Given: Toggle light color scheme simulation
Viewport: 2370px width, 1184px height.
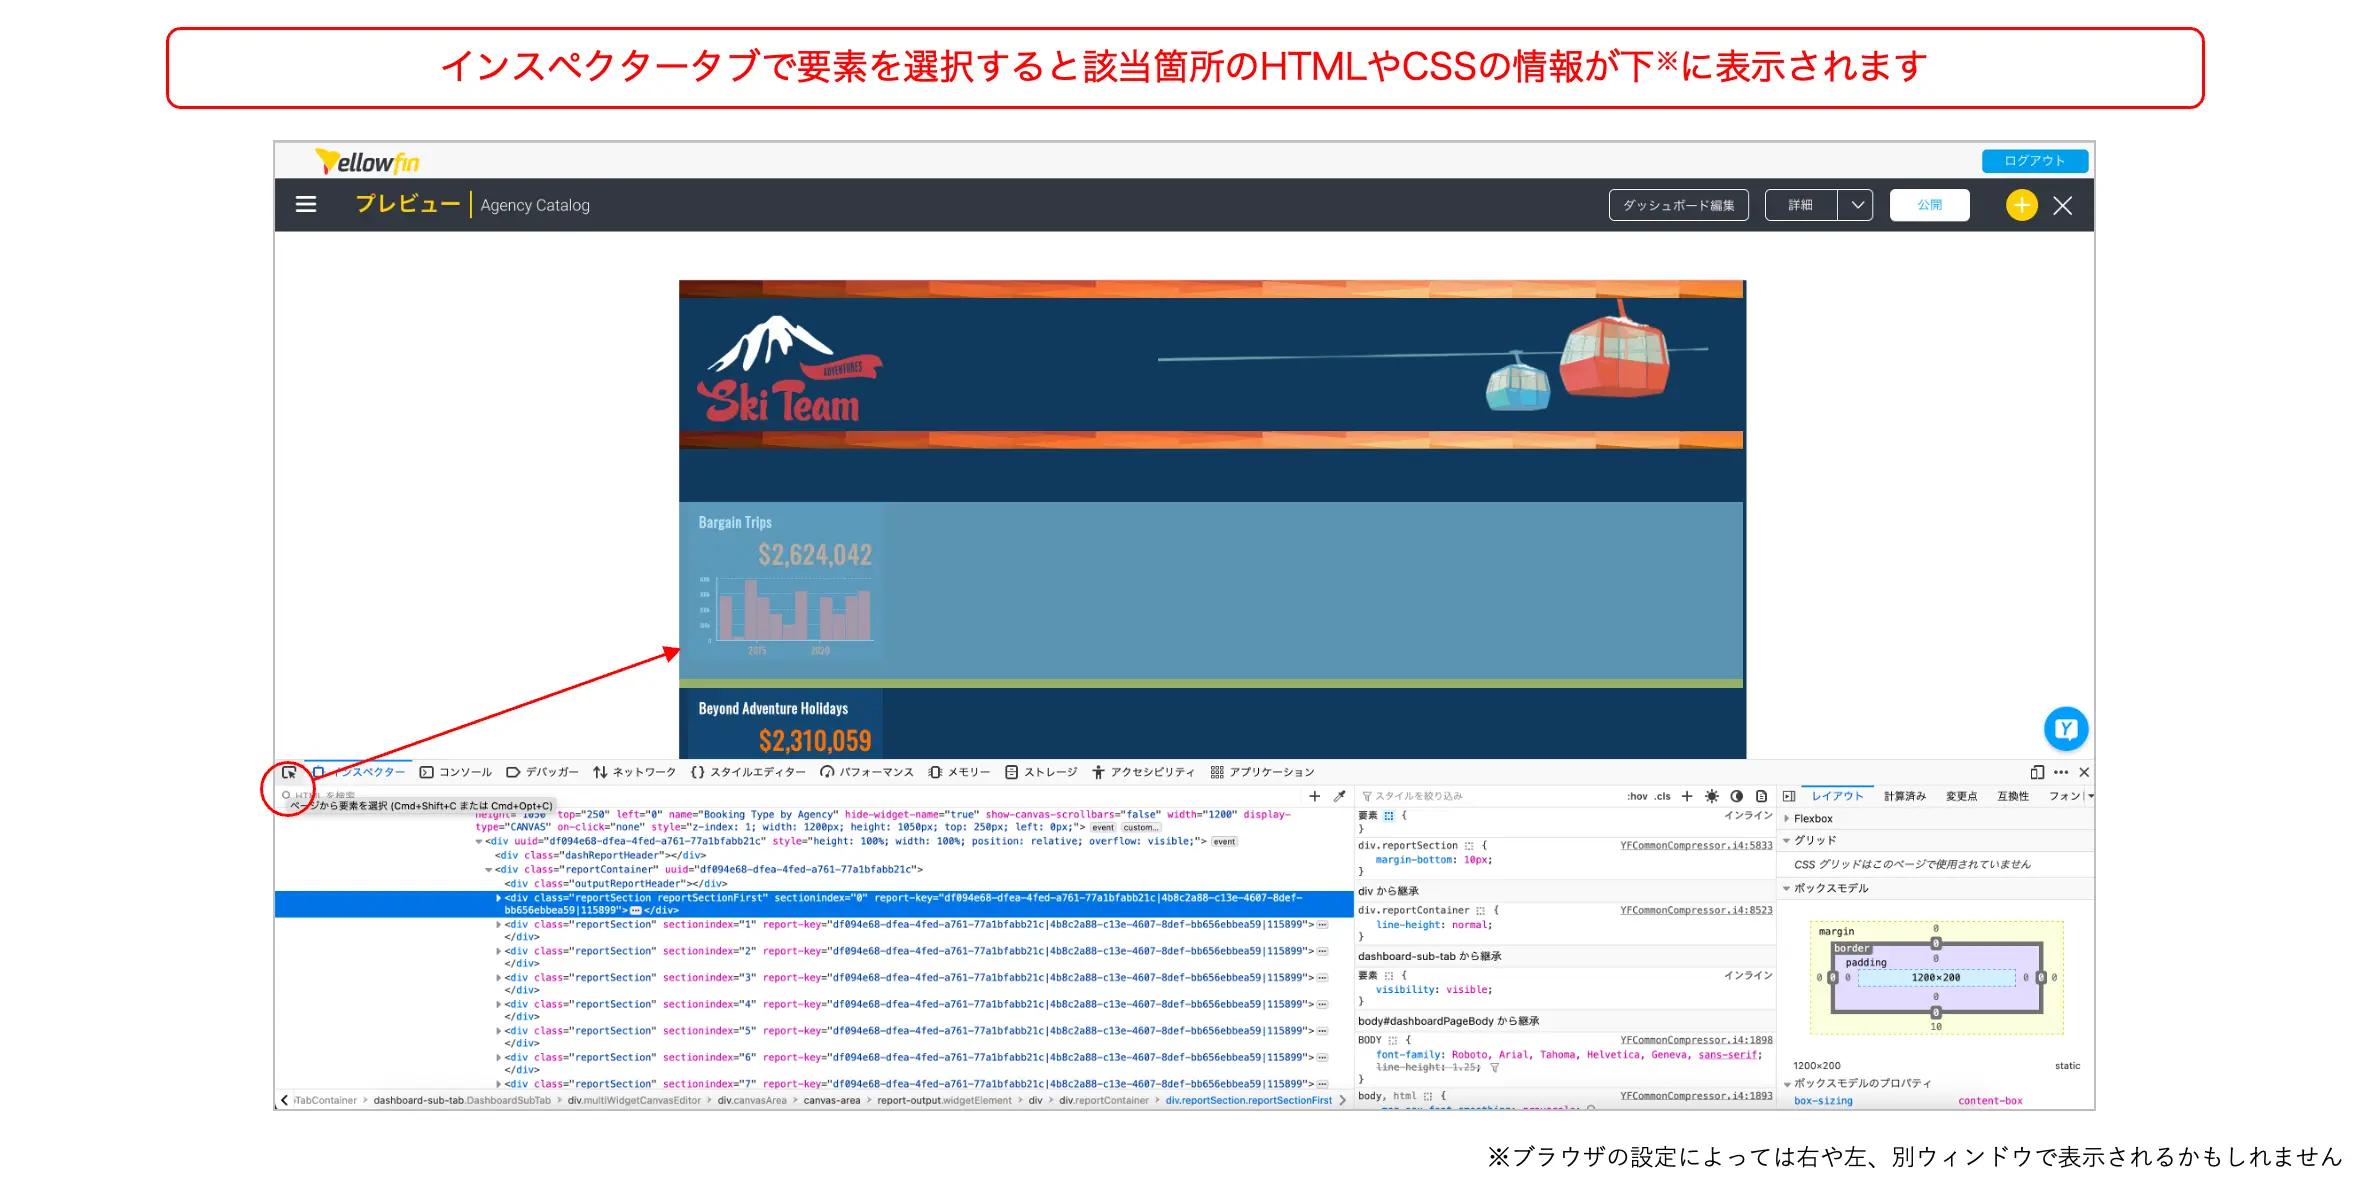Looking at the screenshot, I should [x=1712, y=796].
